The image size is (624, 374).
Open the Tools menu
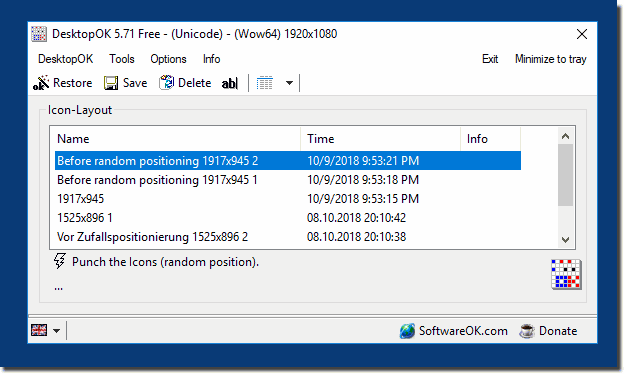point(122,59)
